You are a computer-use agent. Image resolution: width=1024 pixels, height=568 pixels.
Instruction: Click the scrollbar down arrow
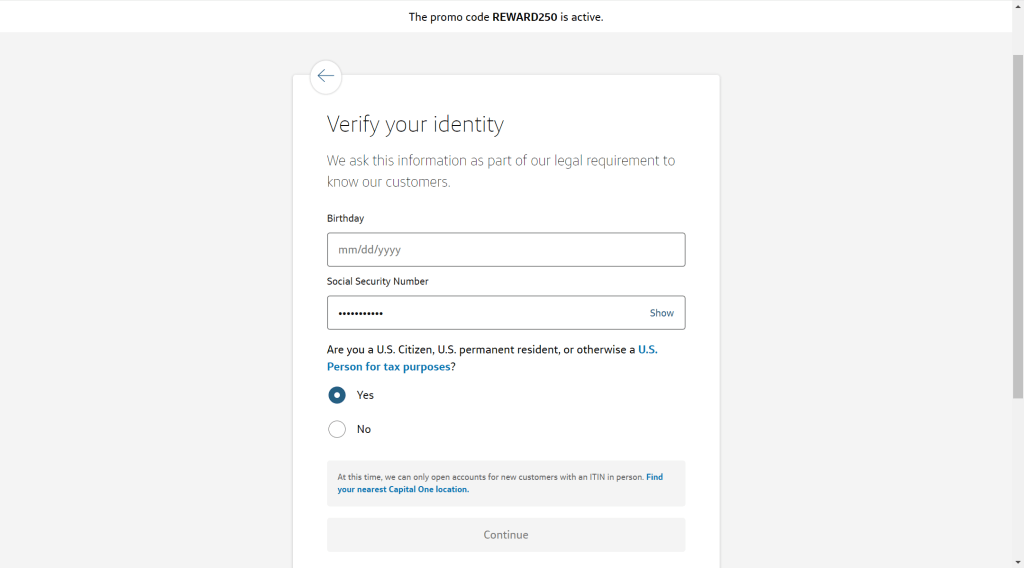point(1018,562)
